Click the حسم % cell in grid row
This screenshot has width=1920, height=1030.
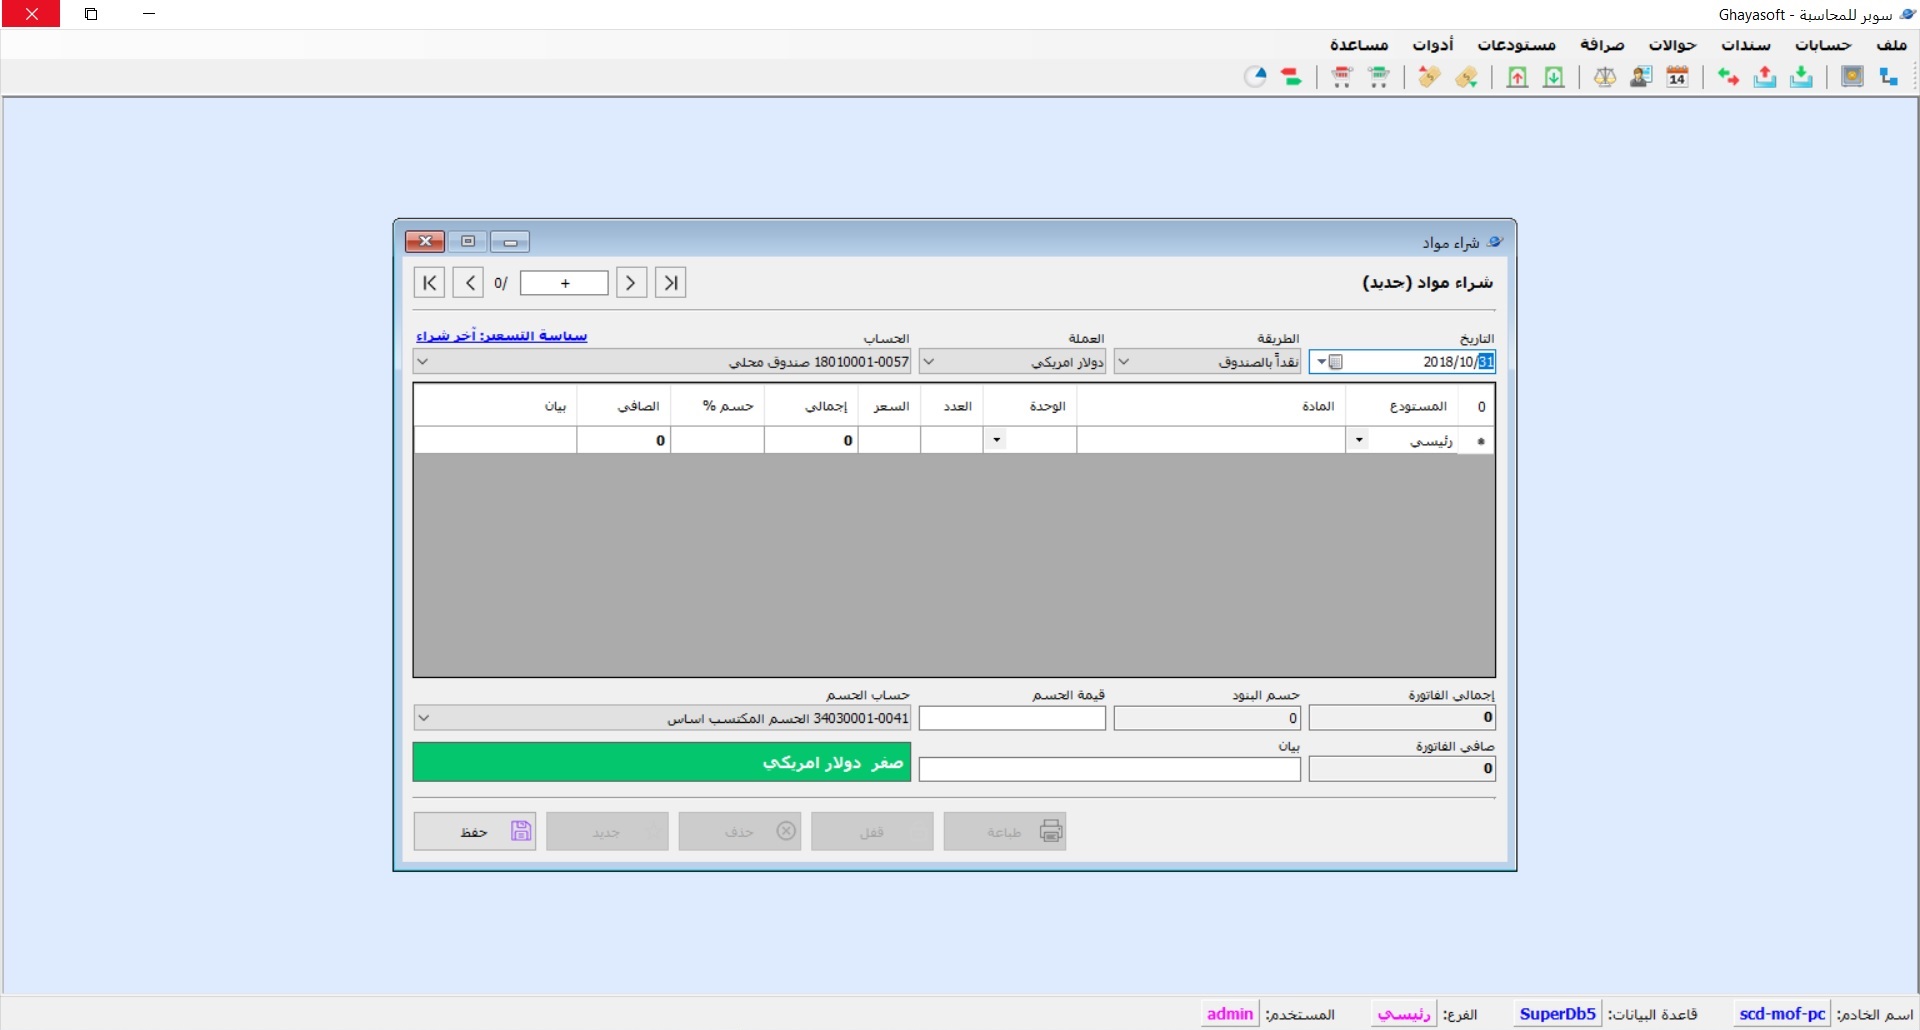pos(718,440)
